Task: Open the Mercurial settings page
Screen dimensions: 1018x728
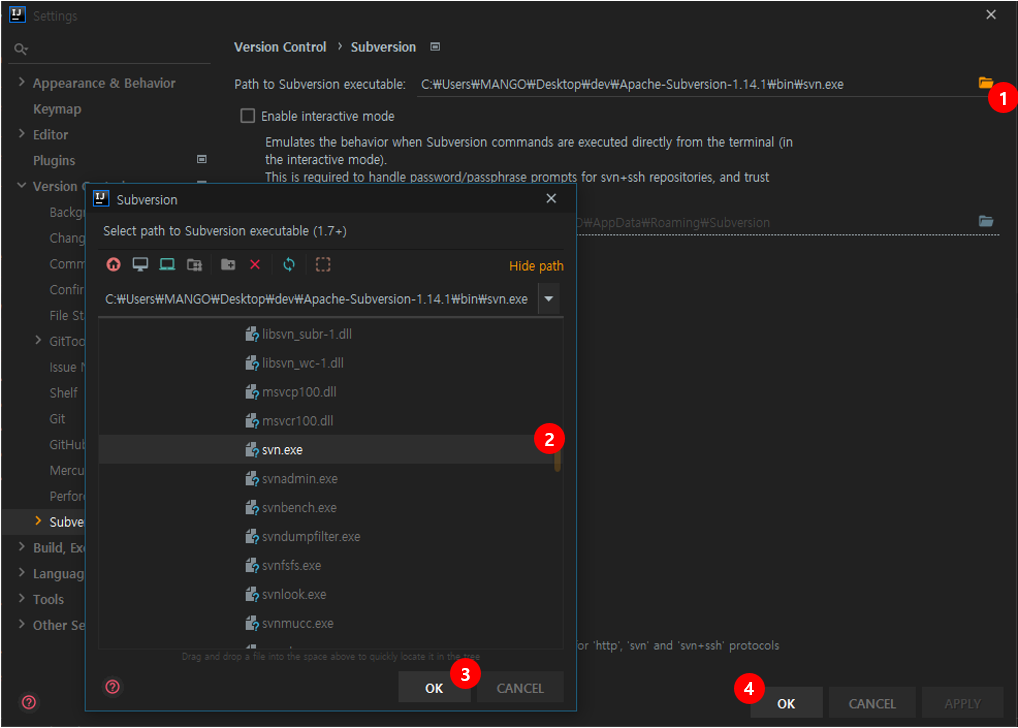Action: [67, 470]
